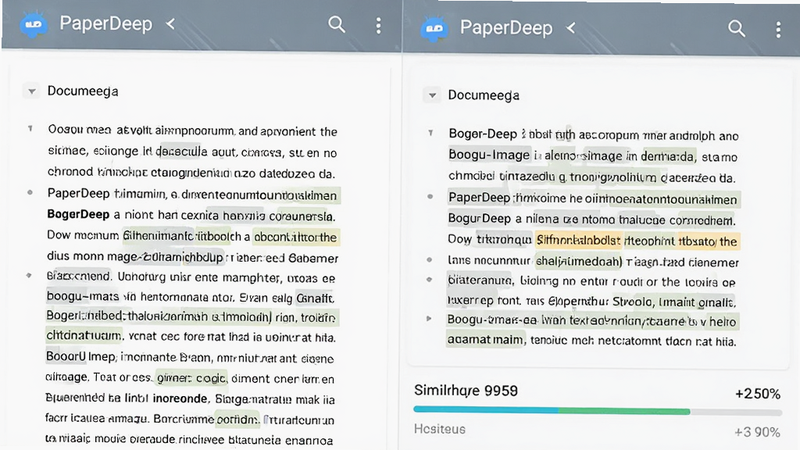
Task: Click the yellow highlighted phrase ending 'the' in the left pane
Action: (295, 237)
